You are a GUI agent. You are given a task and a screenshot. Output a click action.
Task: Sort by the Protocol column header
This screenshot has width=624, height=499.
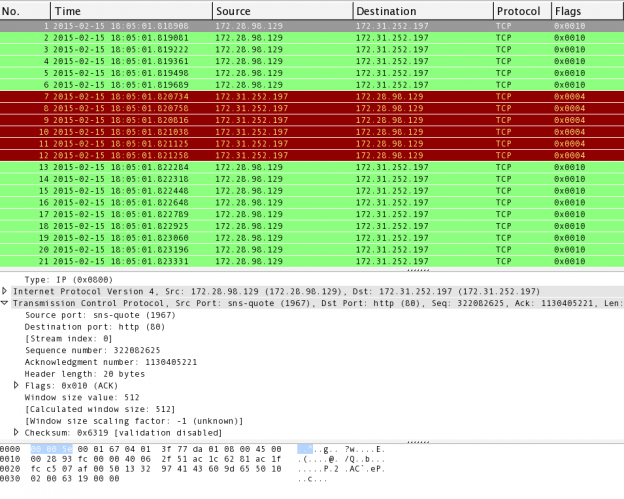click(520, 10)
